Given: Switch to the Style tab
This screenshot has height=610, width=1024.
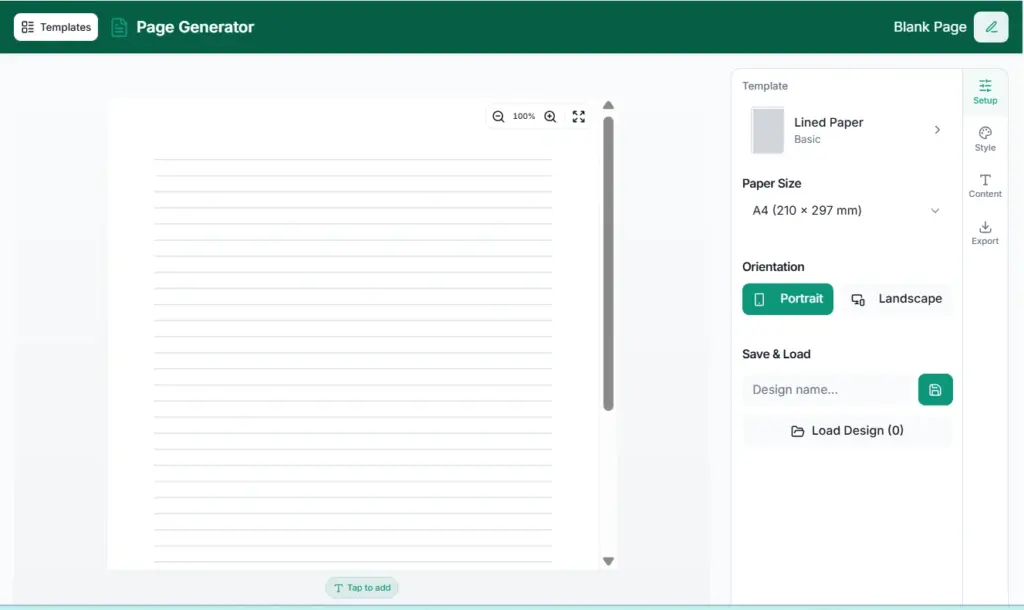Looking at the screenshot, I should 985,138.
